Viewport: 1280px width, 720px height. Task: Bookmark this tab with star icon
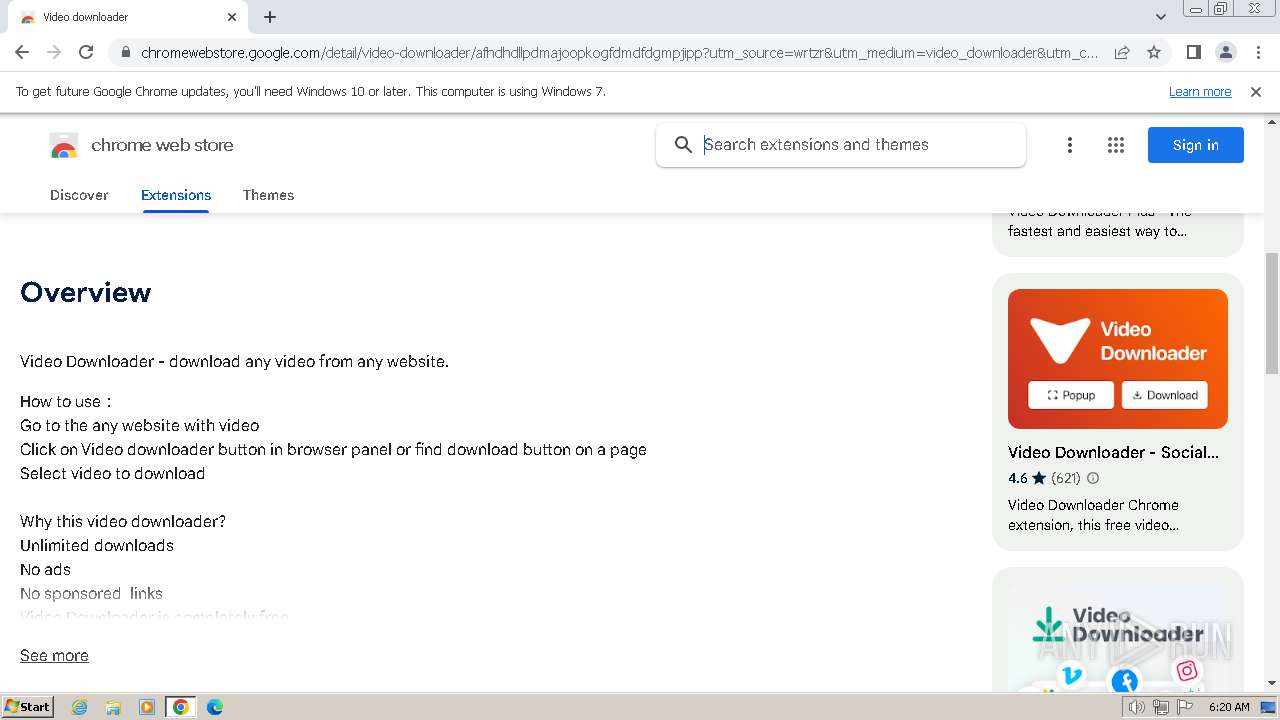(1154, 52)
